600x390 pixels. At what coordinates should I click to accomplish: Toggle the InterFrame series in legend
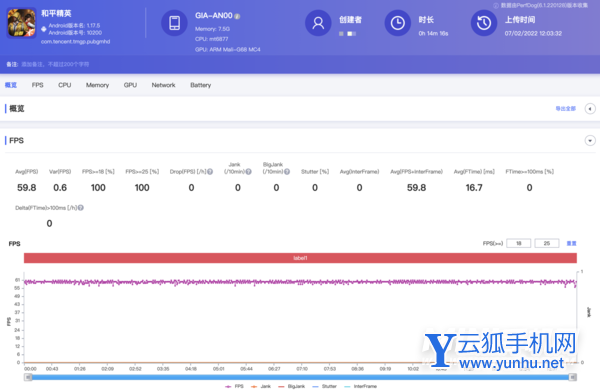[x=360, y=386]
